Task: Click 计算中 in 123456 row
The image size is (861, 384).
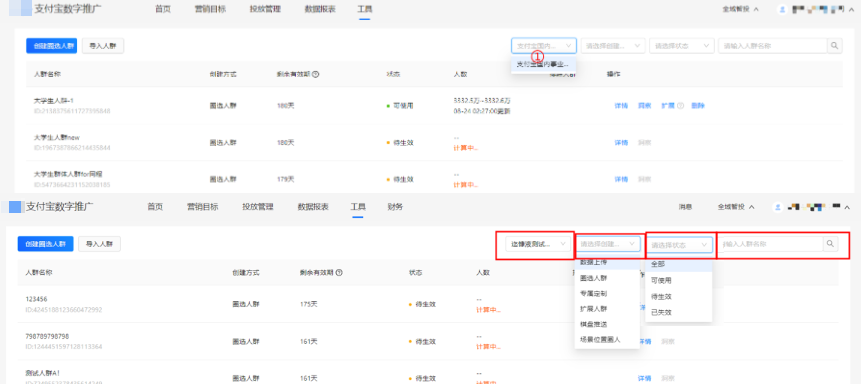Action: pyautogui.click(x=488, y=310)
